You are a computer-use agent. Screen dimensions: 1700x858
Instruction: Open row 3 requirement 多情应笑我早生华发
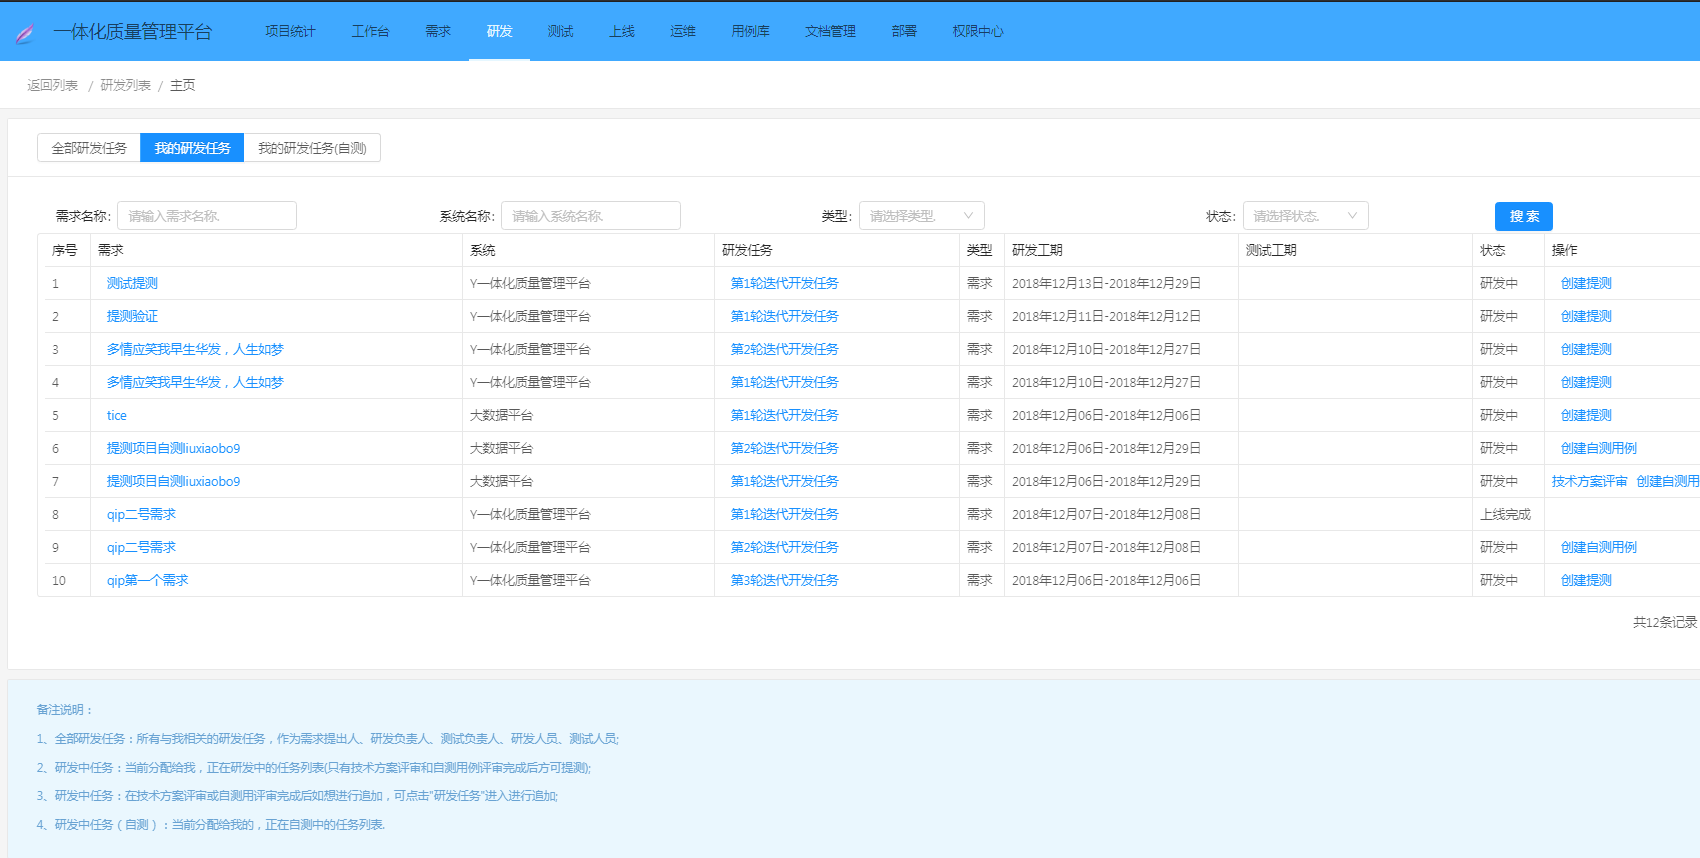click(195, 349)
